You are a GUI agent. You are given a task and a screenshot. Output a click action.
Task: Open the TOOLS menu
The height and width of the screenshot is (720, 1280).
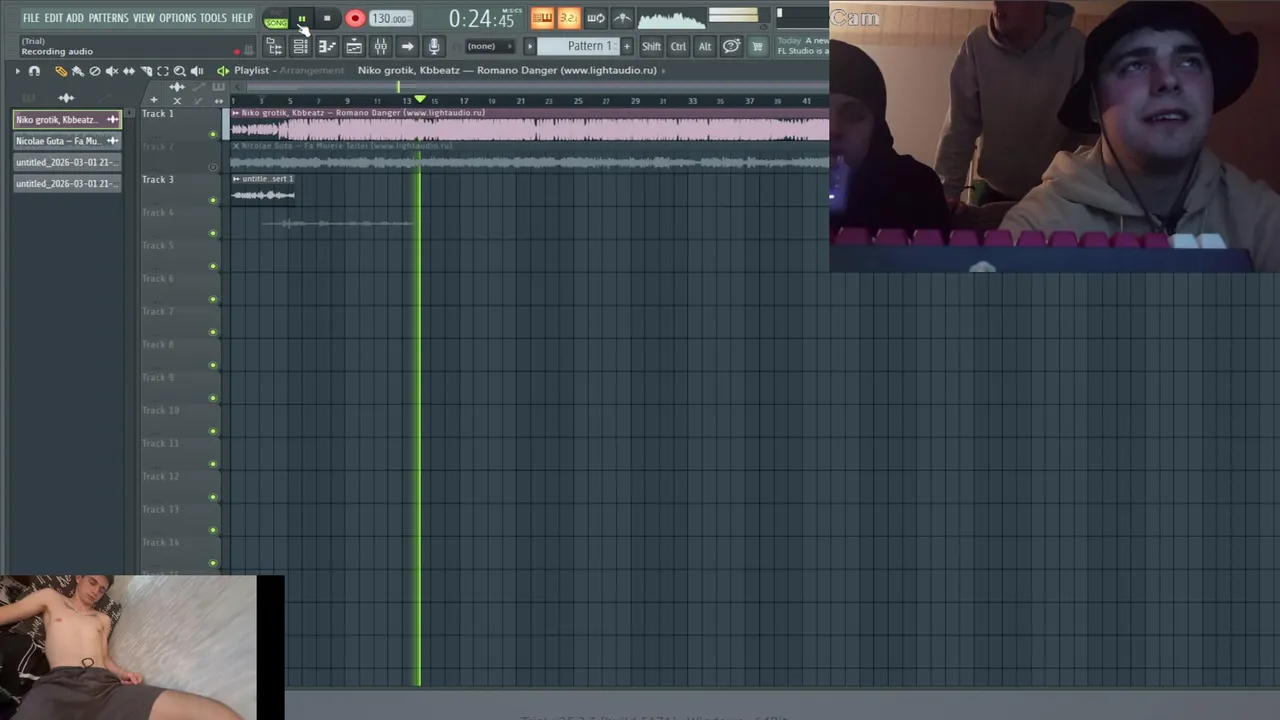point(213,18)
